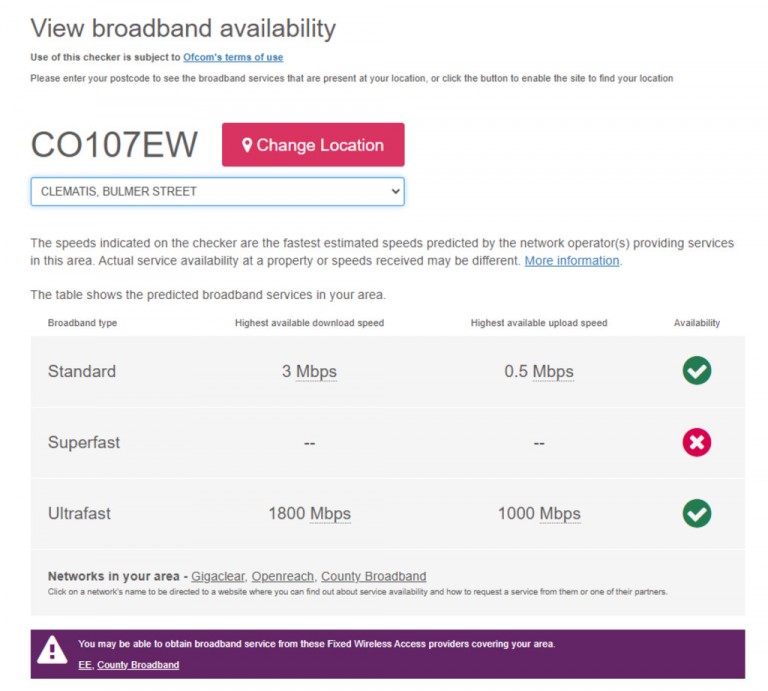This screenshot has width=768, height=691.
Task: Click the Standard availability green checkmark icon
Action: pos(696,371)
